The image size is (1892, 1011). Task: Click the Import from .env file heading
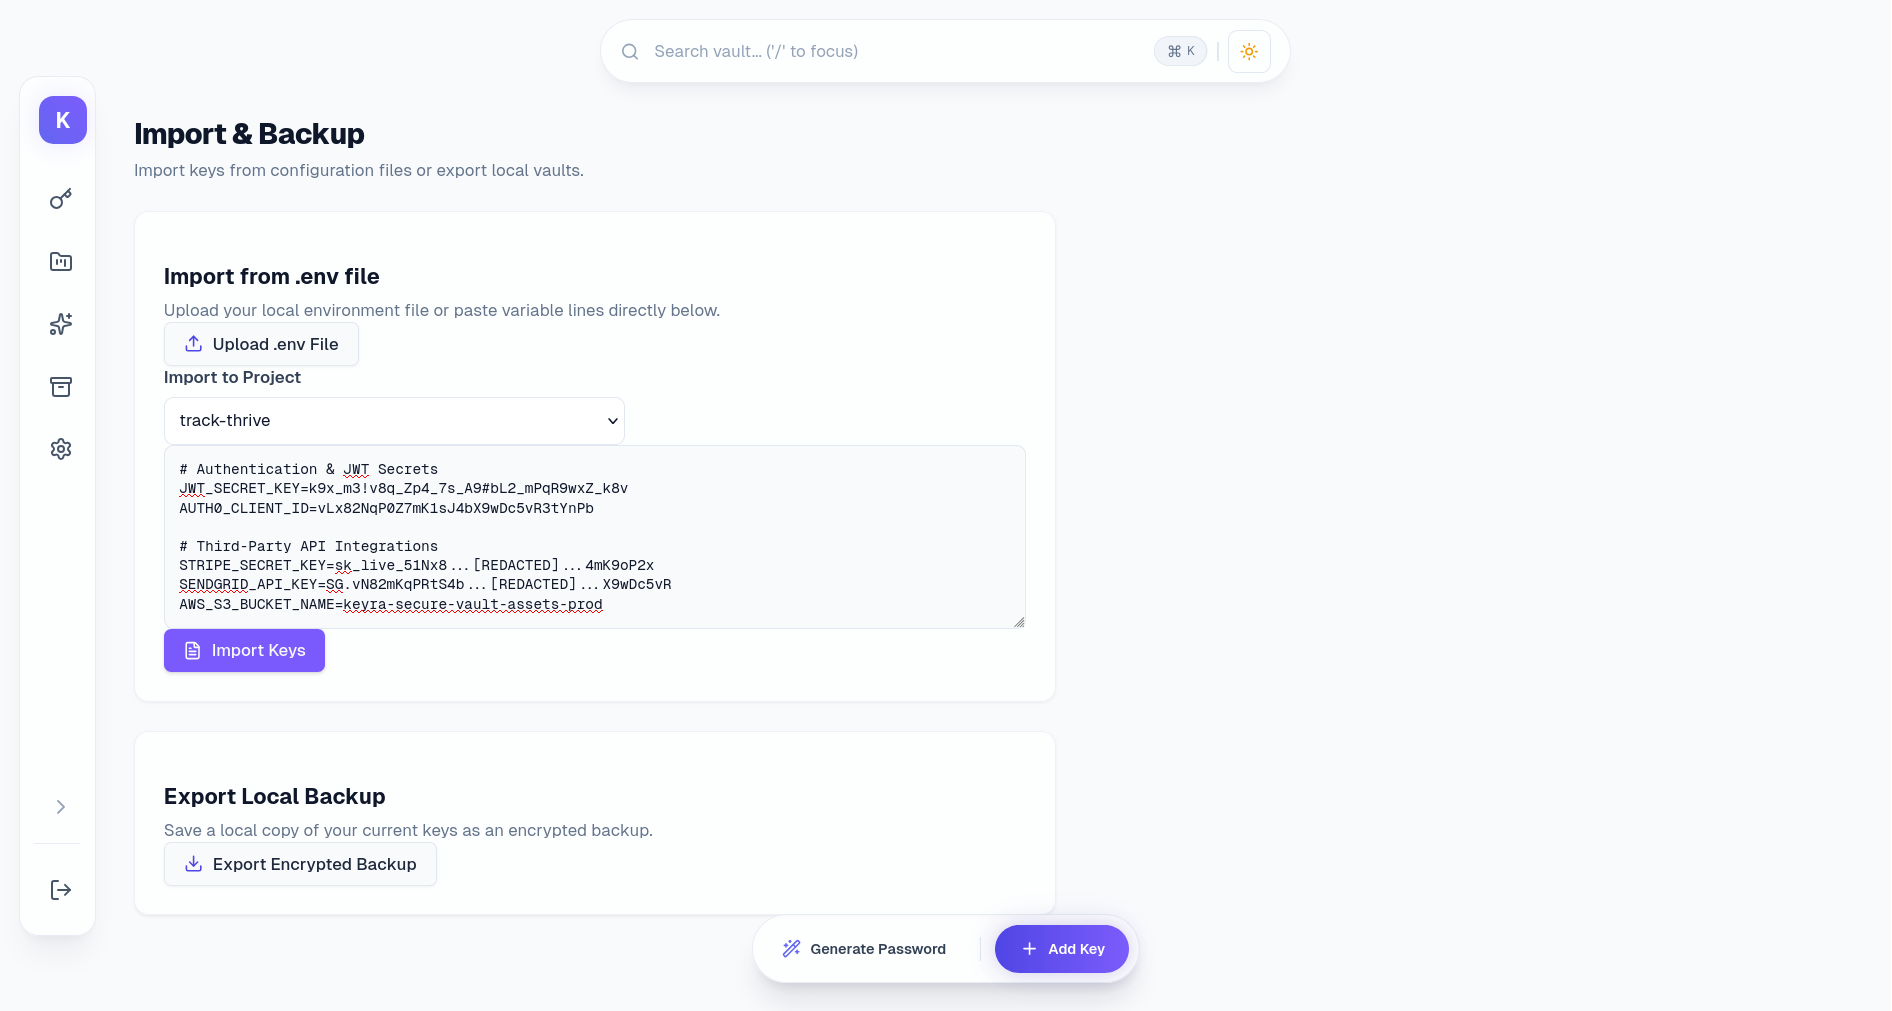pyautogui.click(x=271, y=276)
